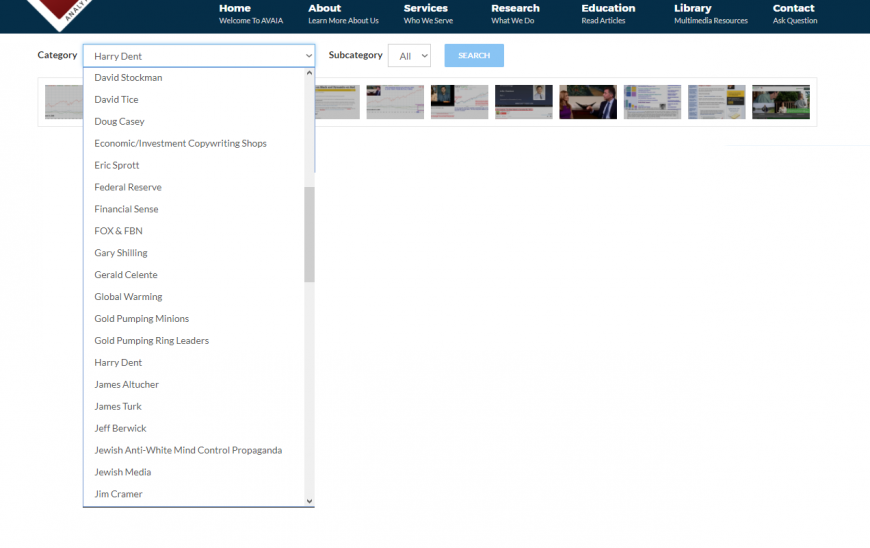870x548 pixels.
Task: Click the category list scrollbar thumb
Action: tap(309, 234)
